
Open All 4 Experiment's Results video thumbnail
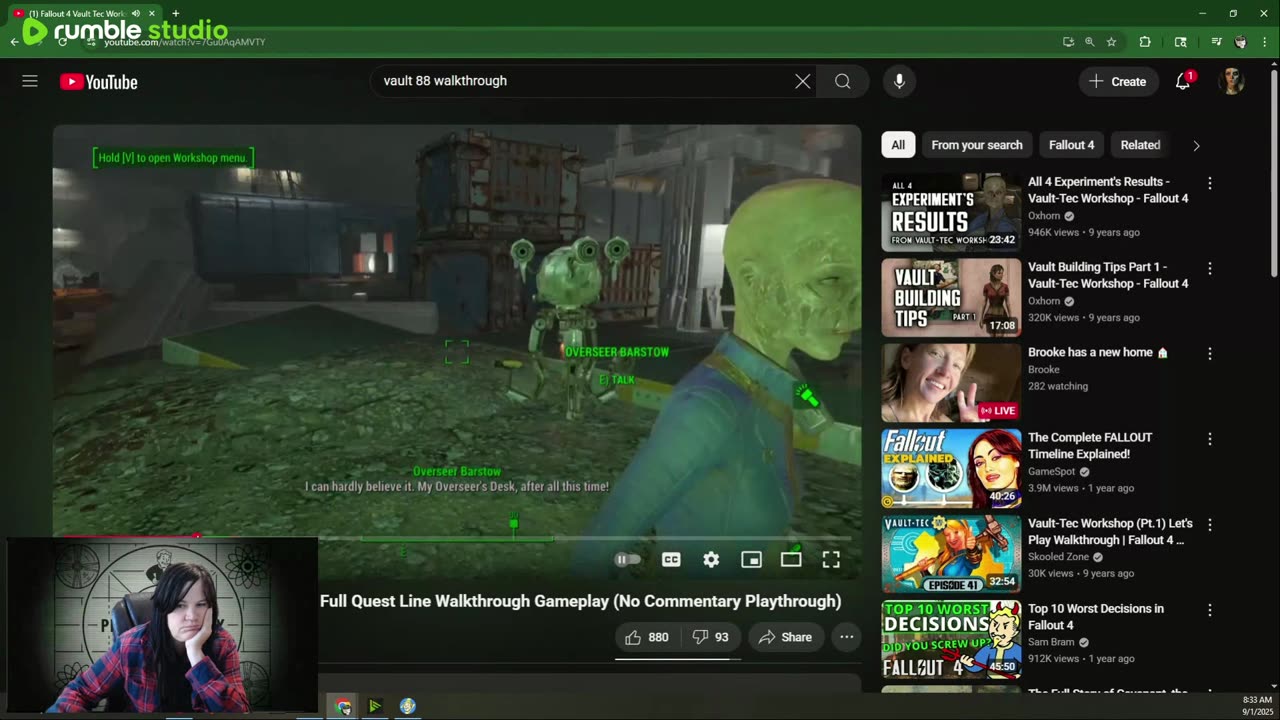tap(951, 212)
